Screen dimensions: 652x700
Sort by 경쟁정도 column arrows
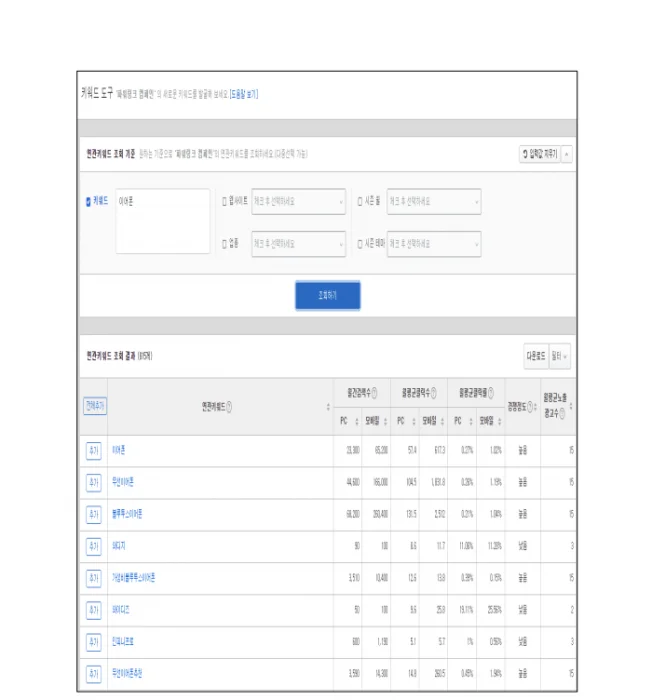[535, 407]
